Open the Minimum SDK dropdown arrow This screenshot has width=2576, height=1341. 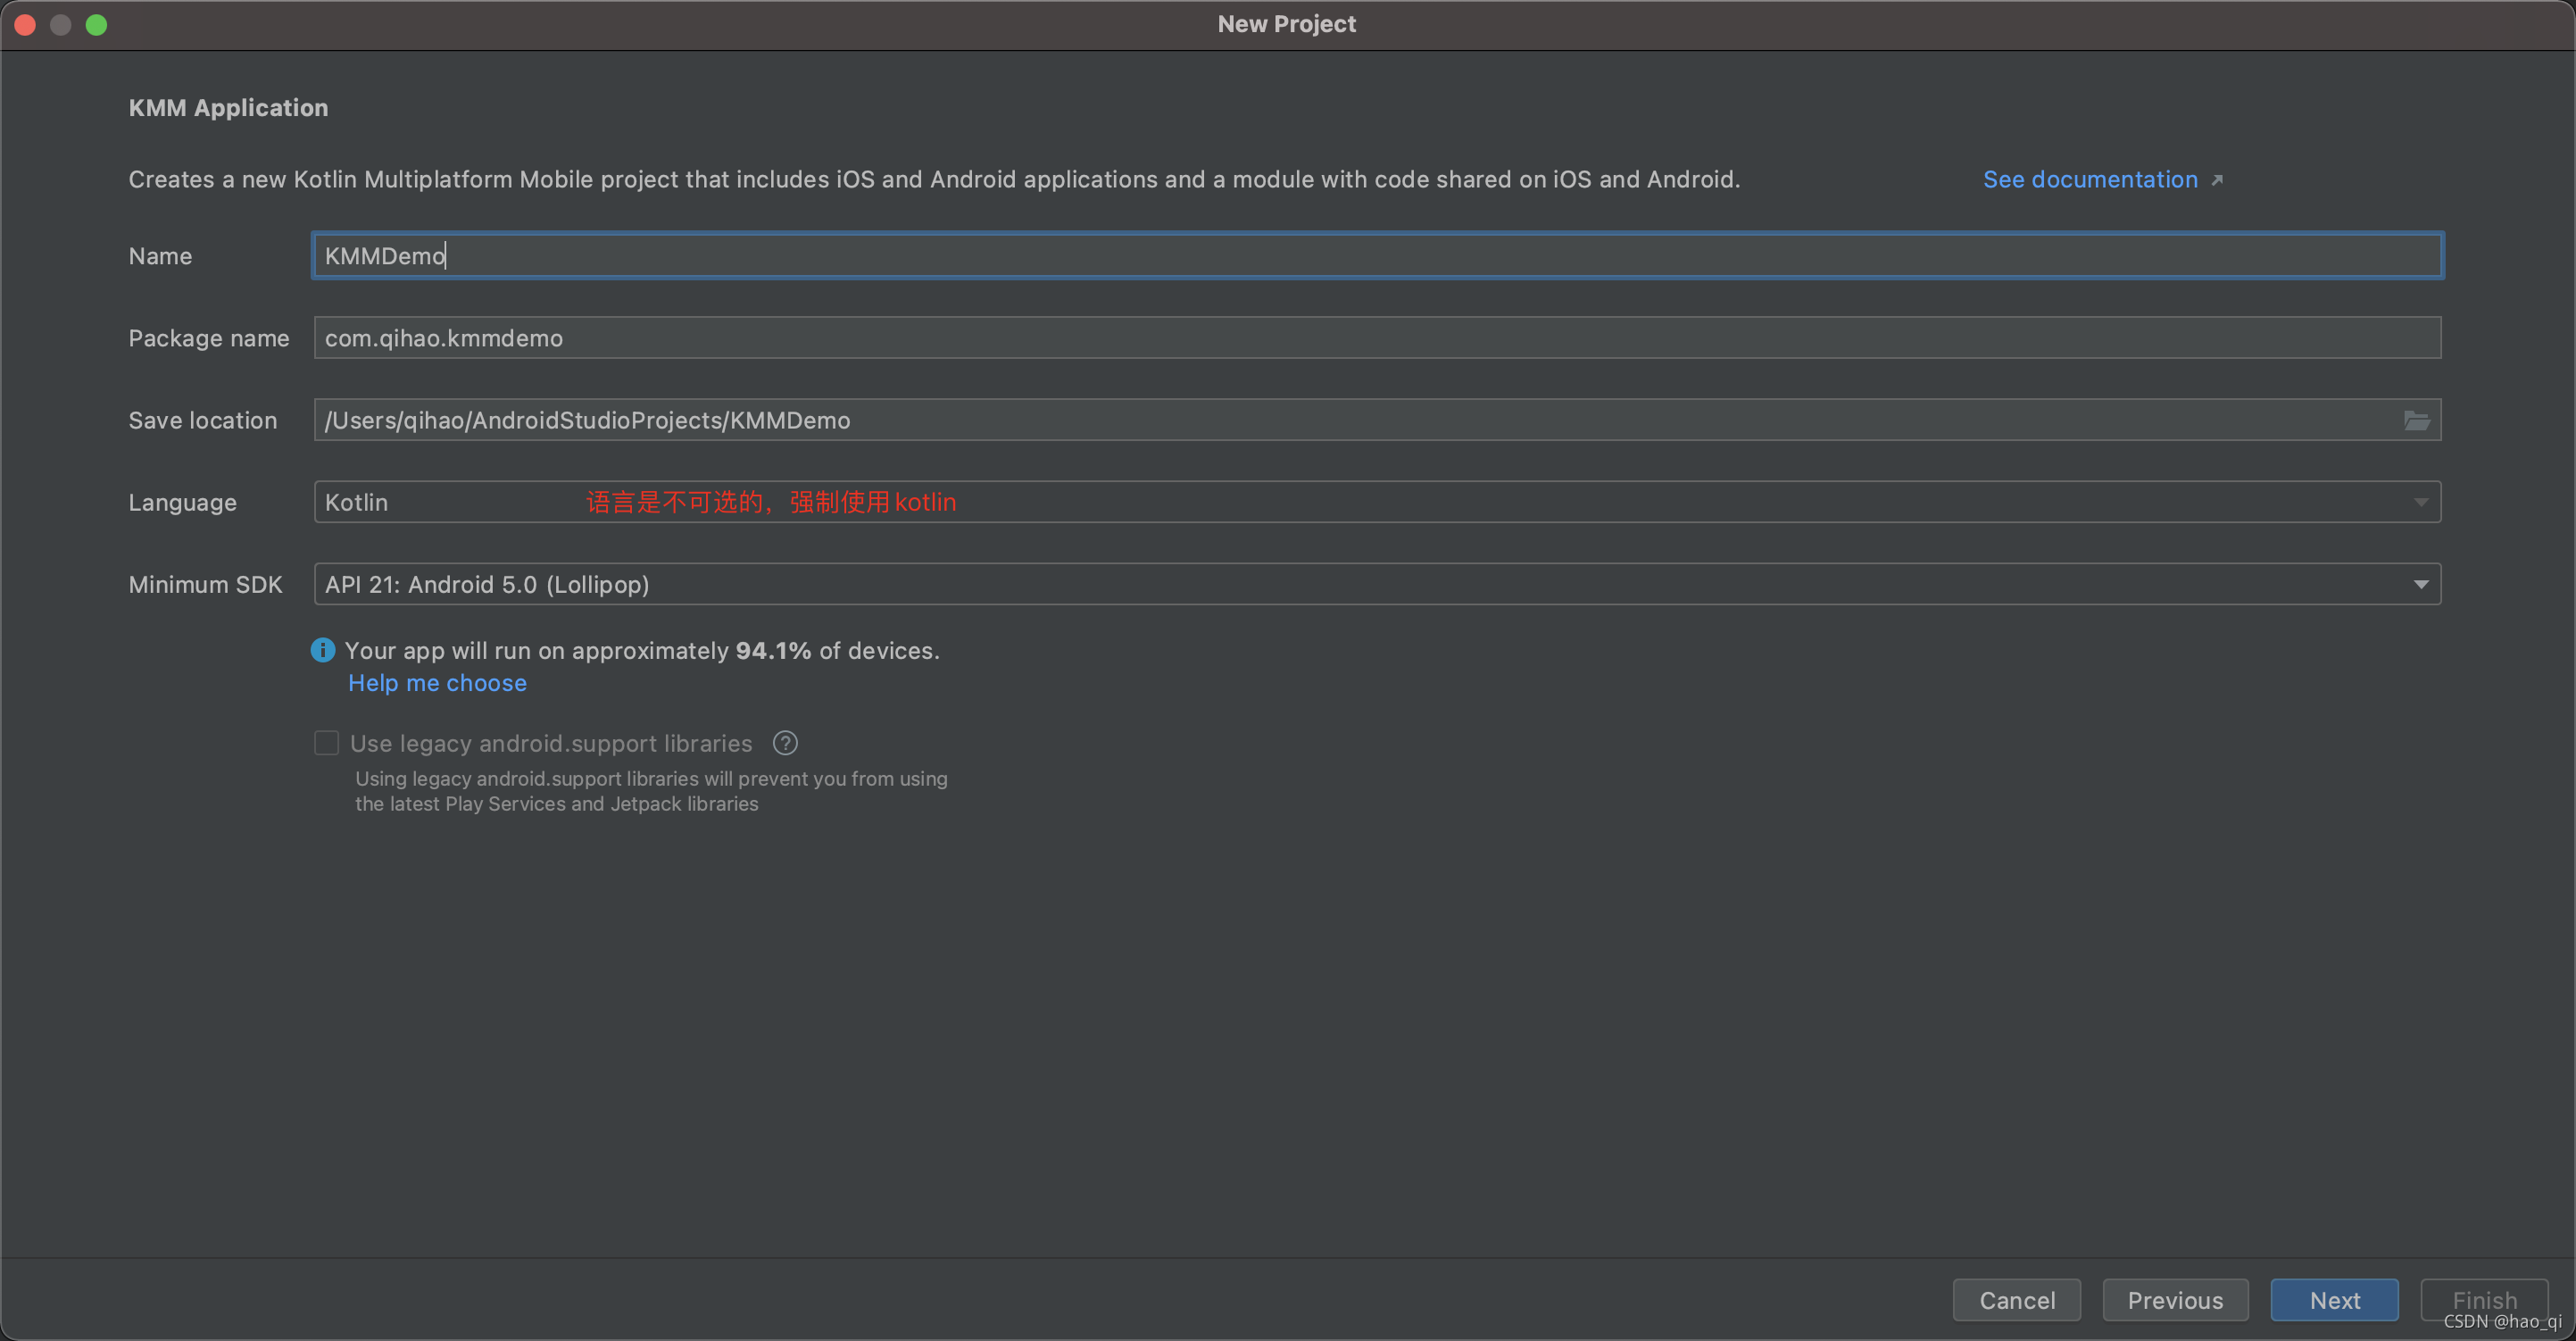[2420, 584]
